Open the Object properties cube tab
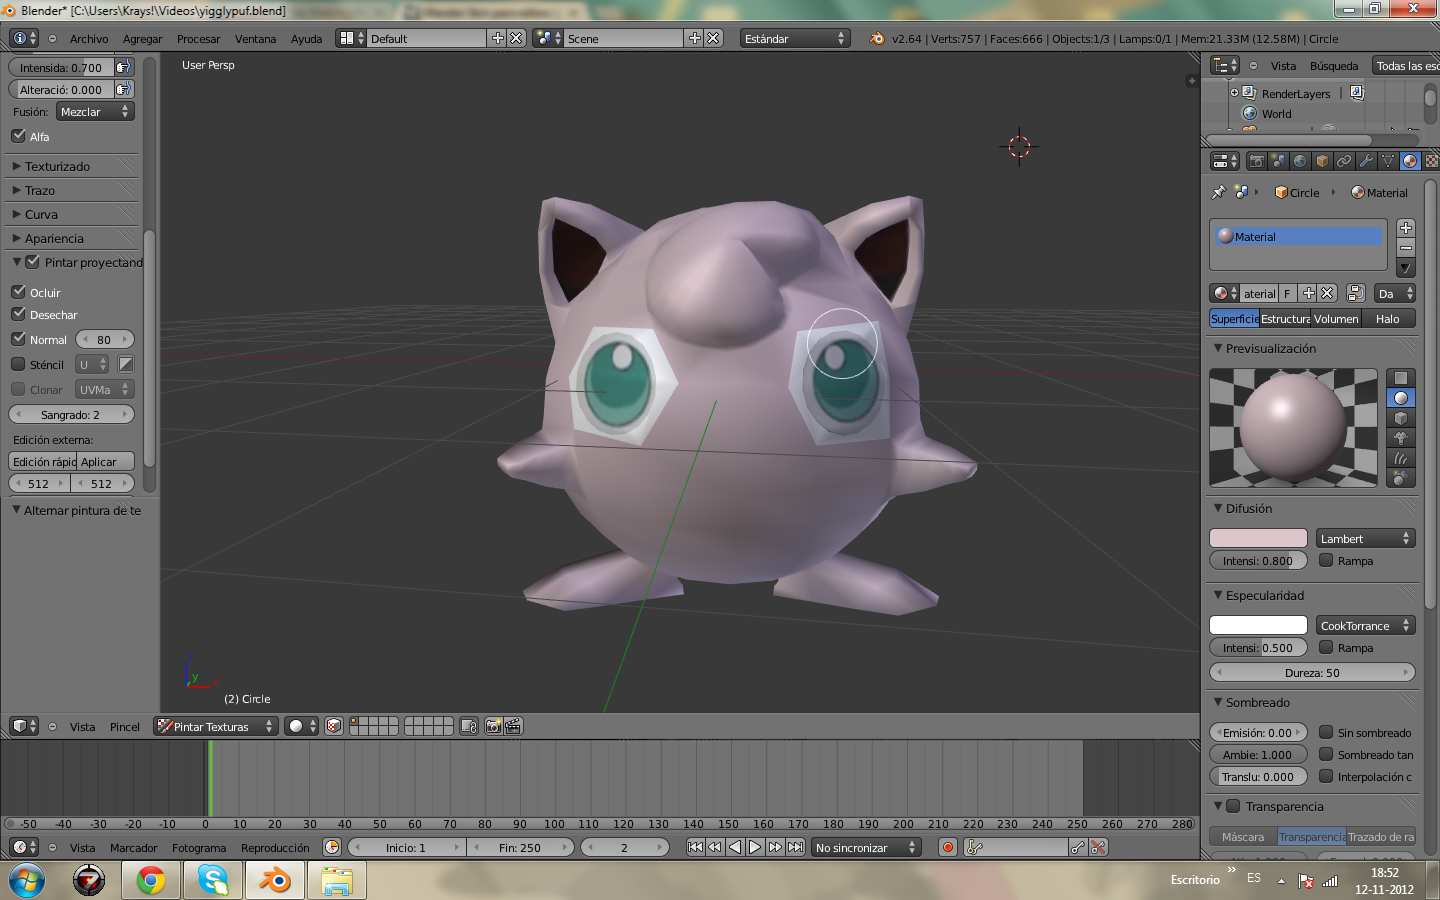This screenshot has width=1440, height=900. coord(1322,161)
